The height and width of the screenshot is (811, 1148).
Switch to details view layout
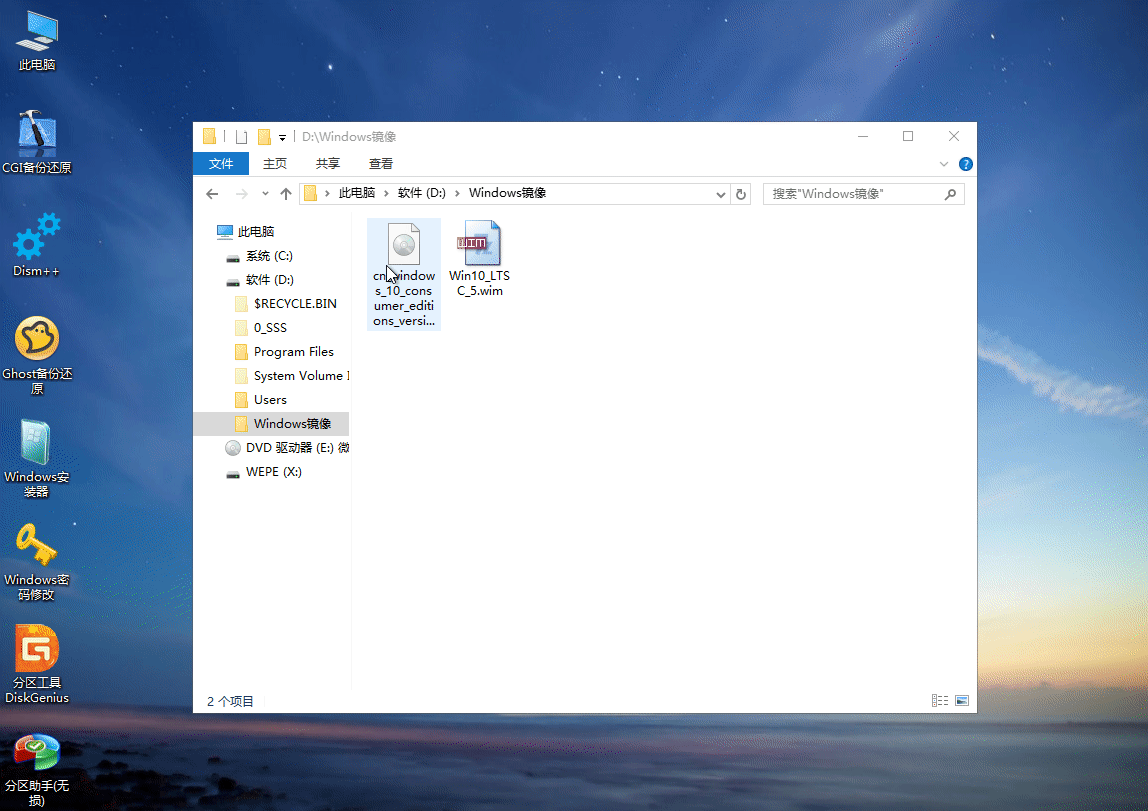pos(940,700)
